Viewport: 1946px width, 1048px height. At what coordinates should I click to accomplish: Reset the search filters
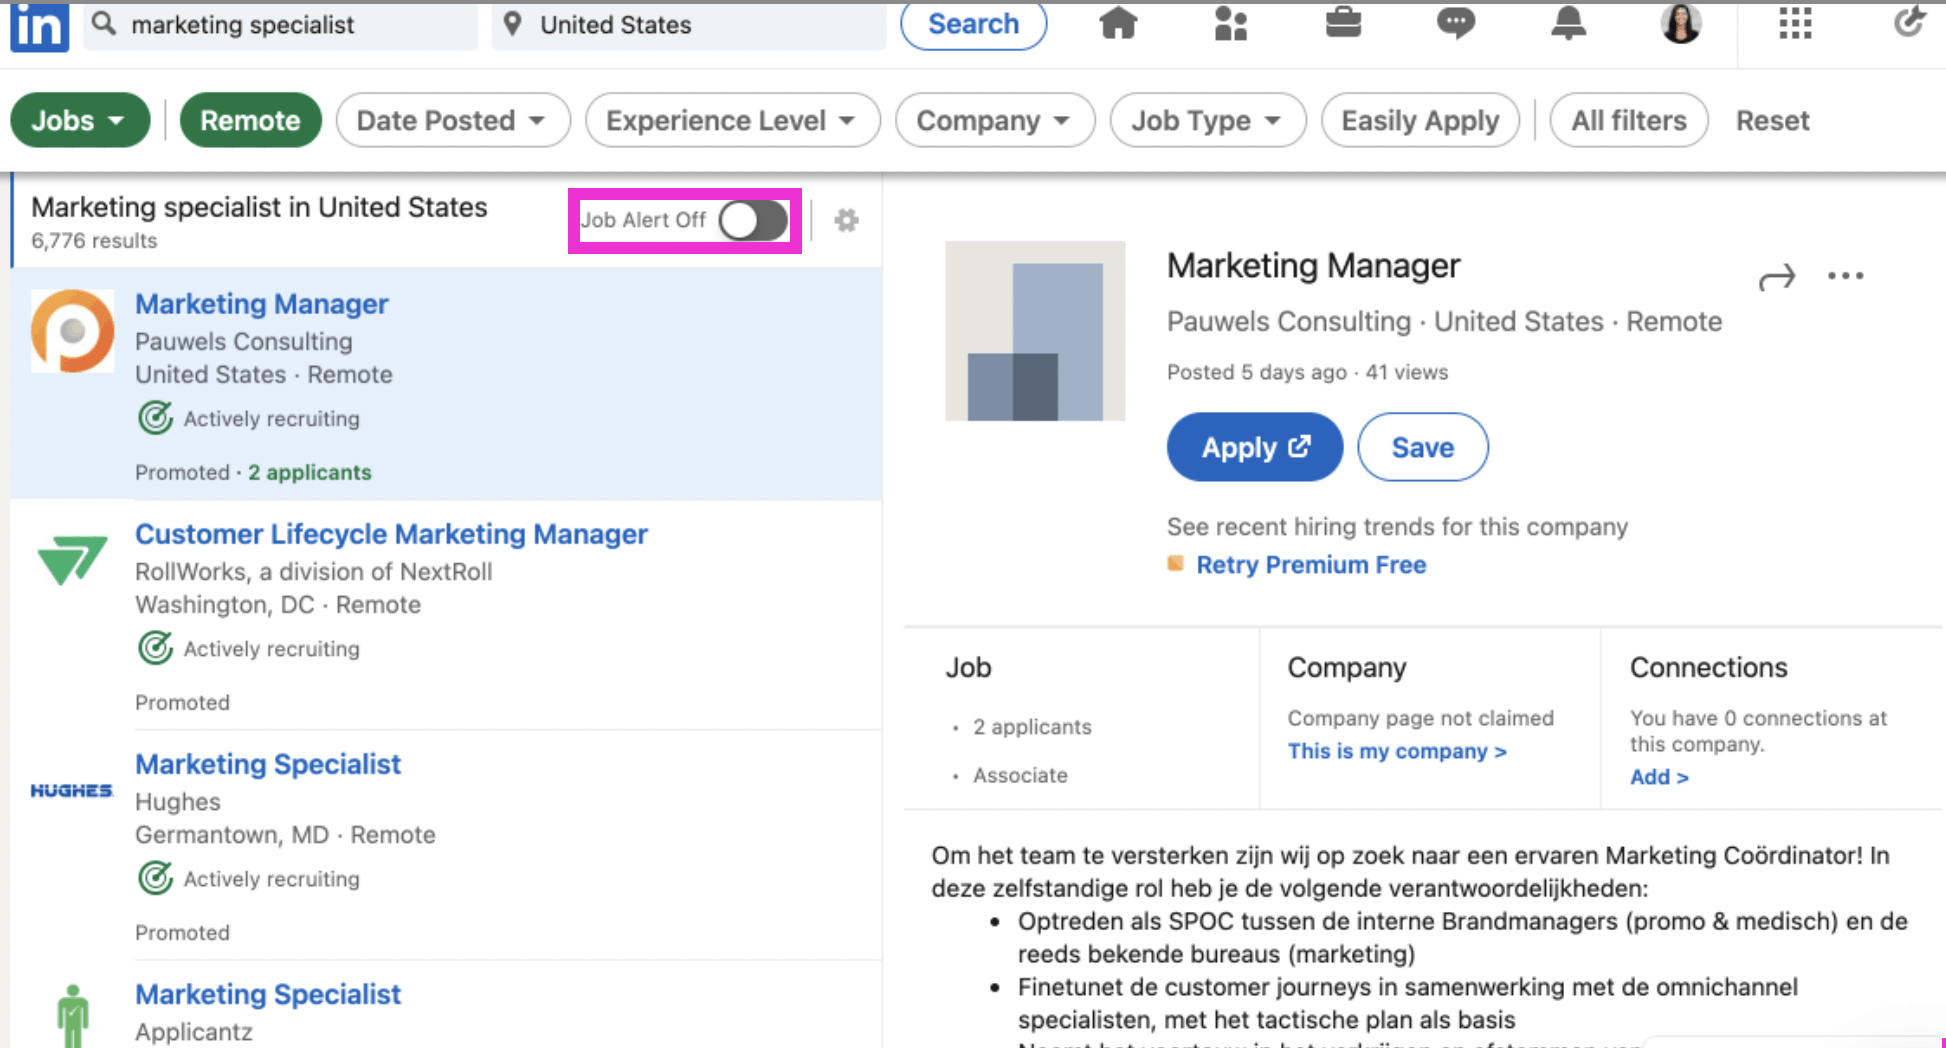click(1772, 120)
